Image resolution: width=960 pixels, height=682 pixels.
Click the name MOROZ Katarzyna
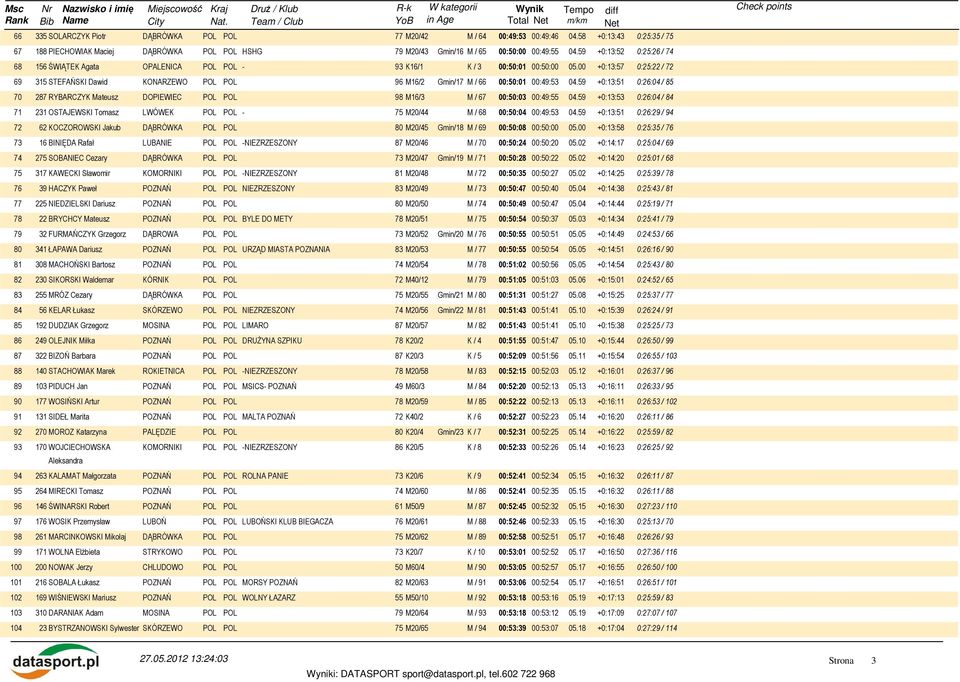pyautogui.click(x=77, y=432)
